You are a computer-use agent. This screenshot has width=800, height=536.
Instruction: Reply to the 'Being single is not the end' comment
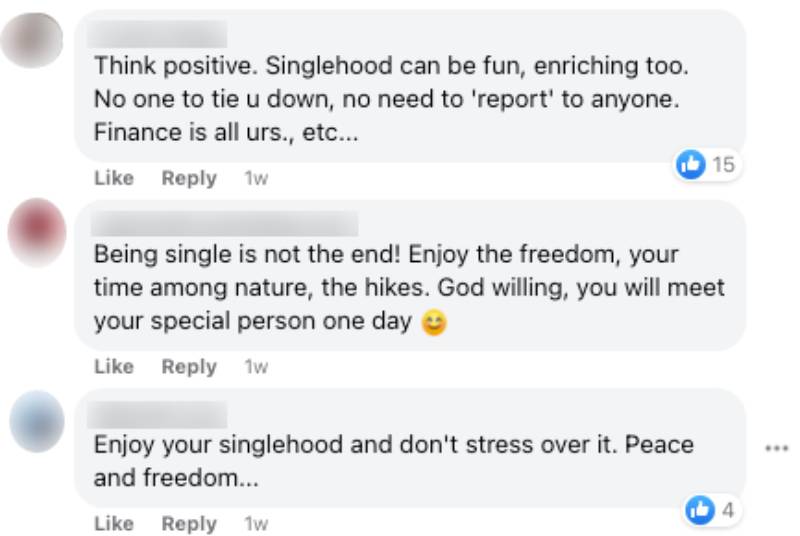[x=189, y=367]
